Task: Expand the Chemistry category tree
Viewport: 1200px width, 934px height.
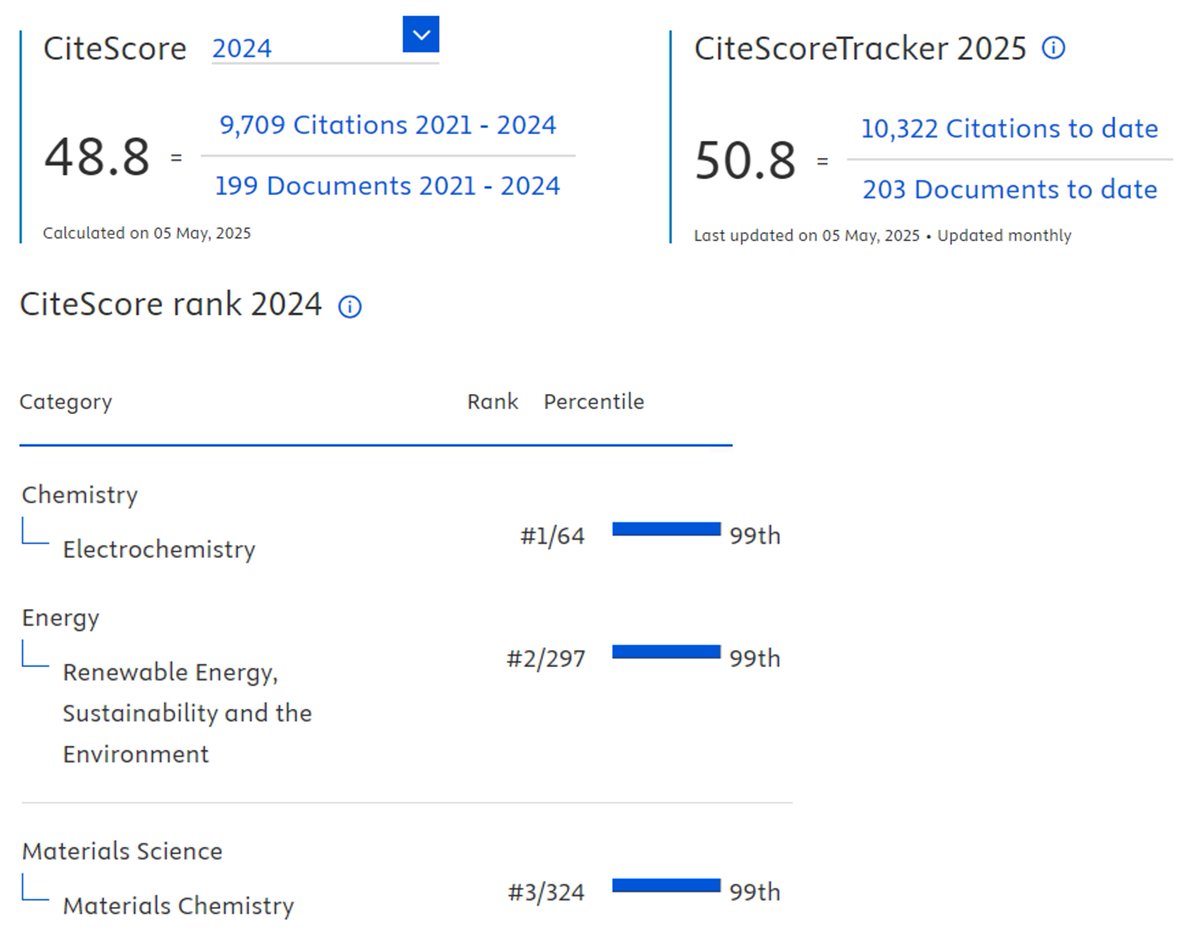Action: [x=79, y=494]
